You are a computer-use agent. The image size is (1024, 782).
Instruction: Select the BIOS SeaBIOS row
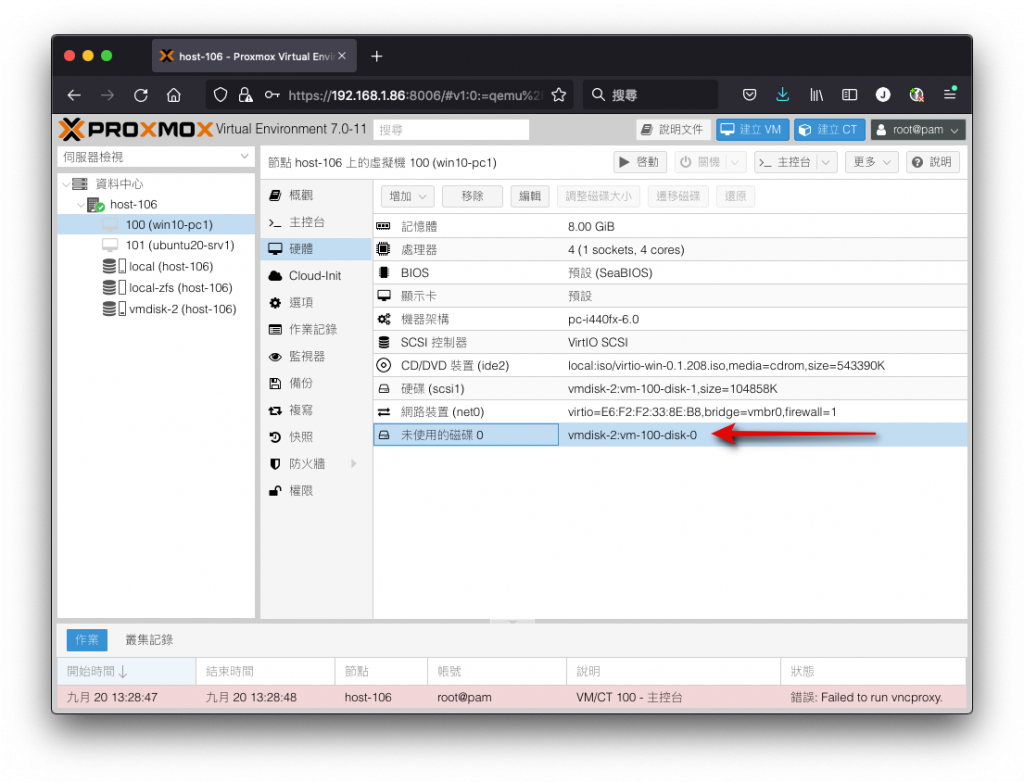(x=670, y=272)
